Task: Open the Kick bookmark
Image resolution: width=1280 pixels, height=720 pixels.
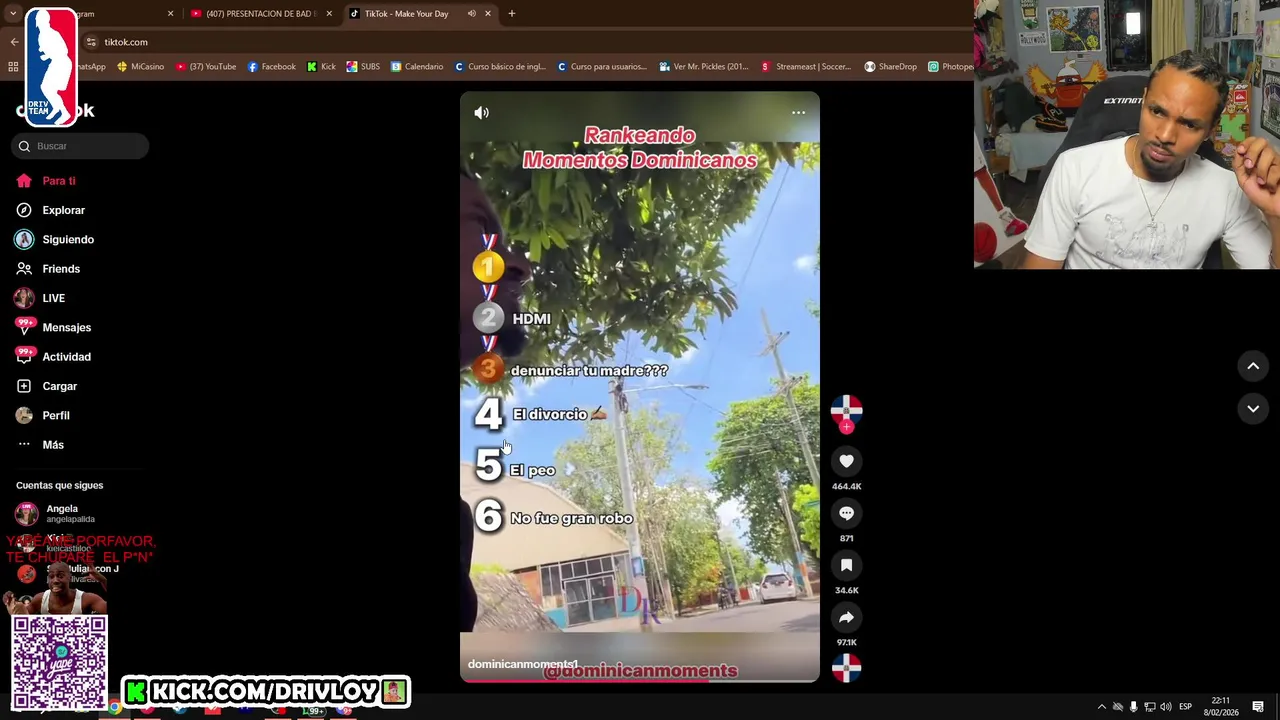Action: click(321, 67)
